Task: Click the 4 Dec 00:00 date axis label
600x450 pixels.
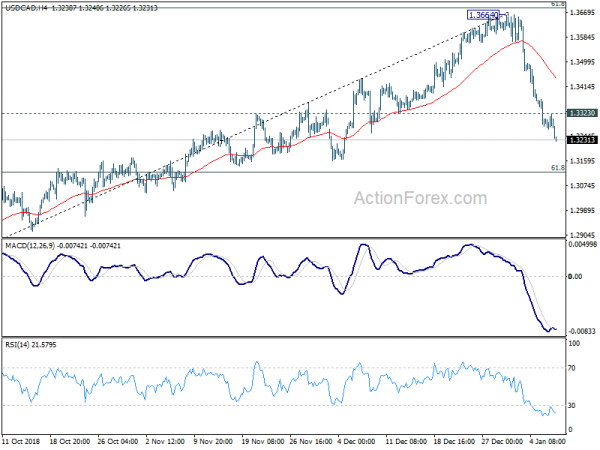Action: click(x=356, y=442)
